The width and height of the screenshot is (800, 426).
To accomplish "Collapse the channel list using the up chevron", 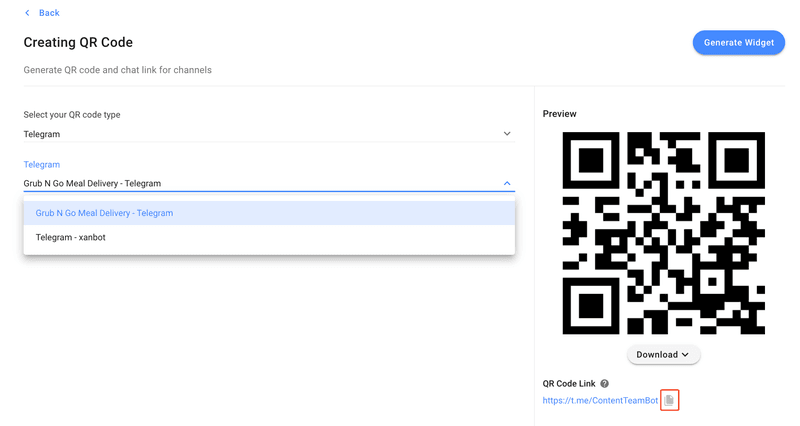I will coord(507,183).
